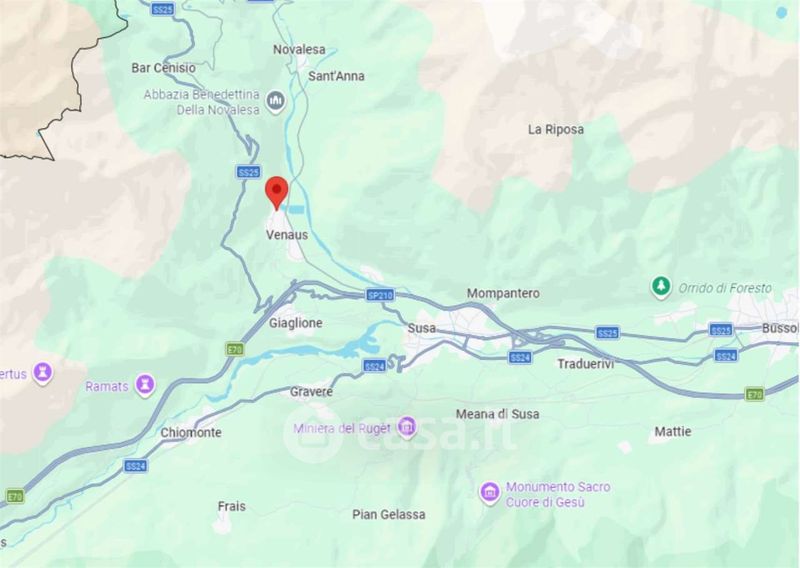Click the green E70 highway shield near Giaglione
Image resolution: width=800 pixels, height=568 pixels.
pos(235,349)
